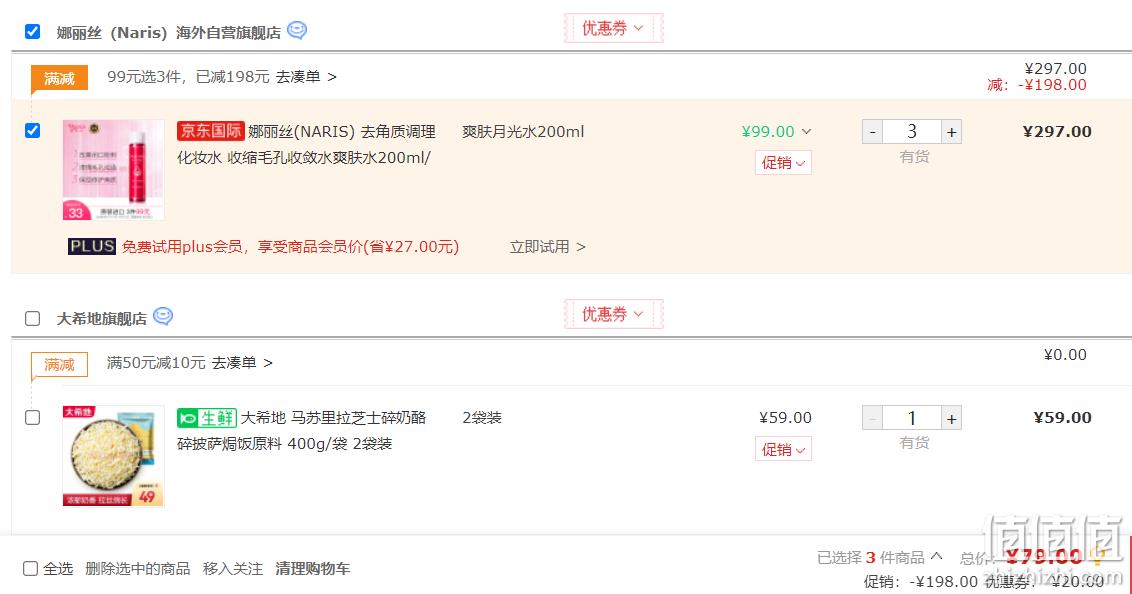1132x594 pixels.
Task: Click the 2袋装 variant text
Action: [482, 418]
